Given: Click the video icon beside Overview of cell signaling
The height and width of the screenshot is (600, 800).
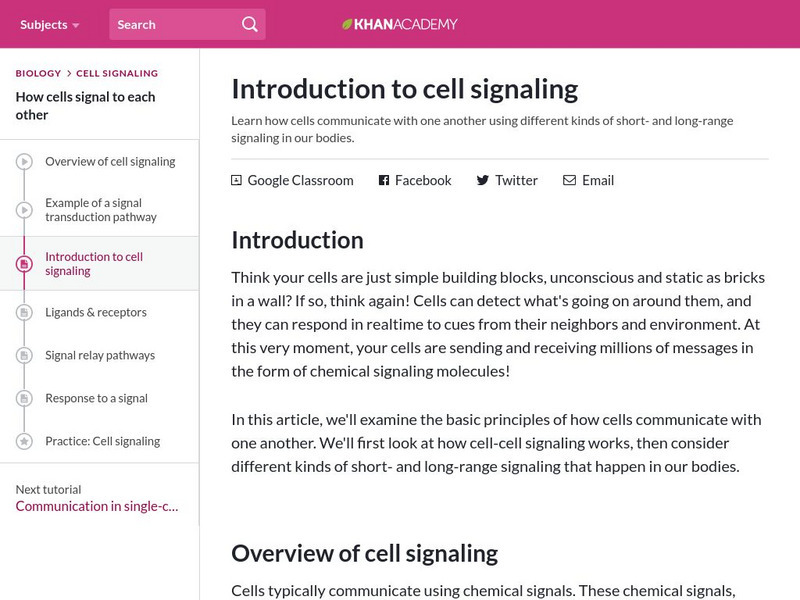Looking at the screenshot, I should pos(24,162).
